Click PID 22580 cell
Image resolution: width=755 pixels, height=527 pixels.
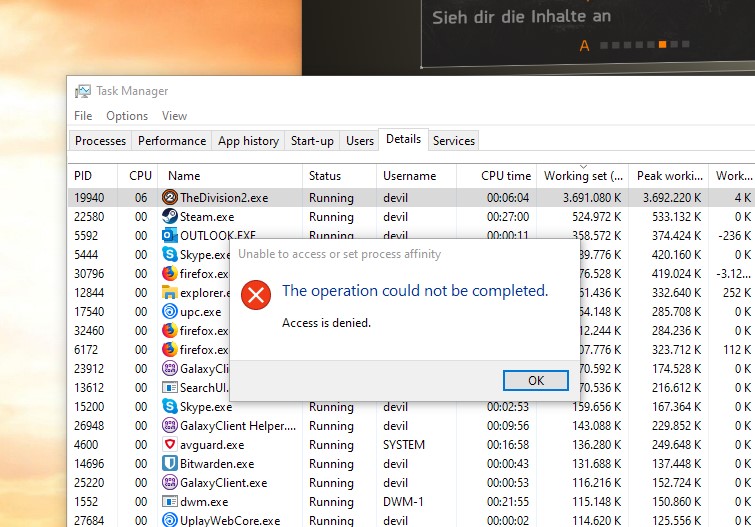tap(89, 217)
